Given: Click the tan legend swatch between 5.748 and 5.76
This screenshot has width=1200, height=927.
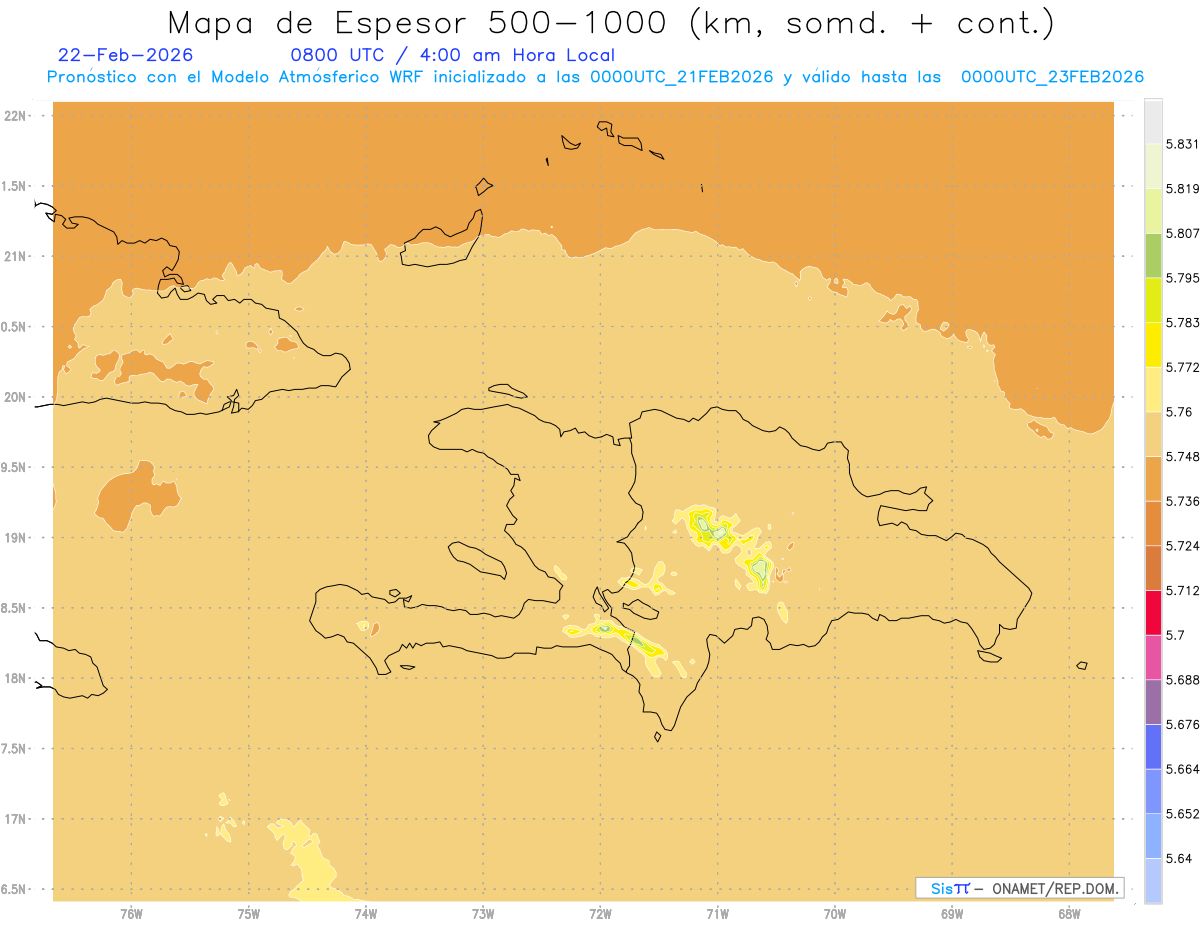Looking at the screenshot, I should (x=1153, y=434).
